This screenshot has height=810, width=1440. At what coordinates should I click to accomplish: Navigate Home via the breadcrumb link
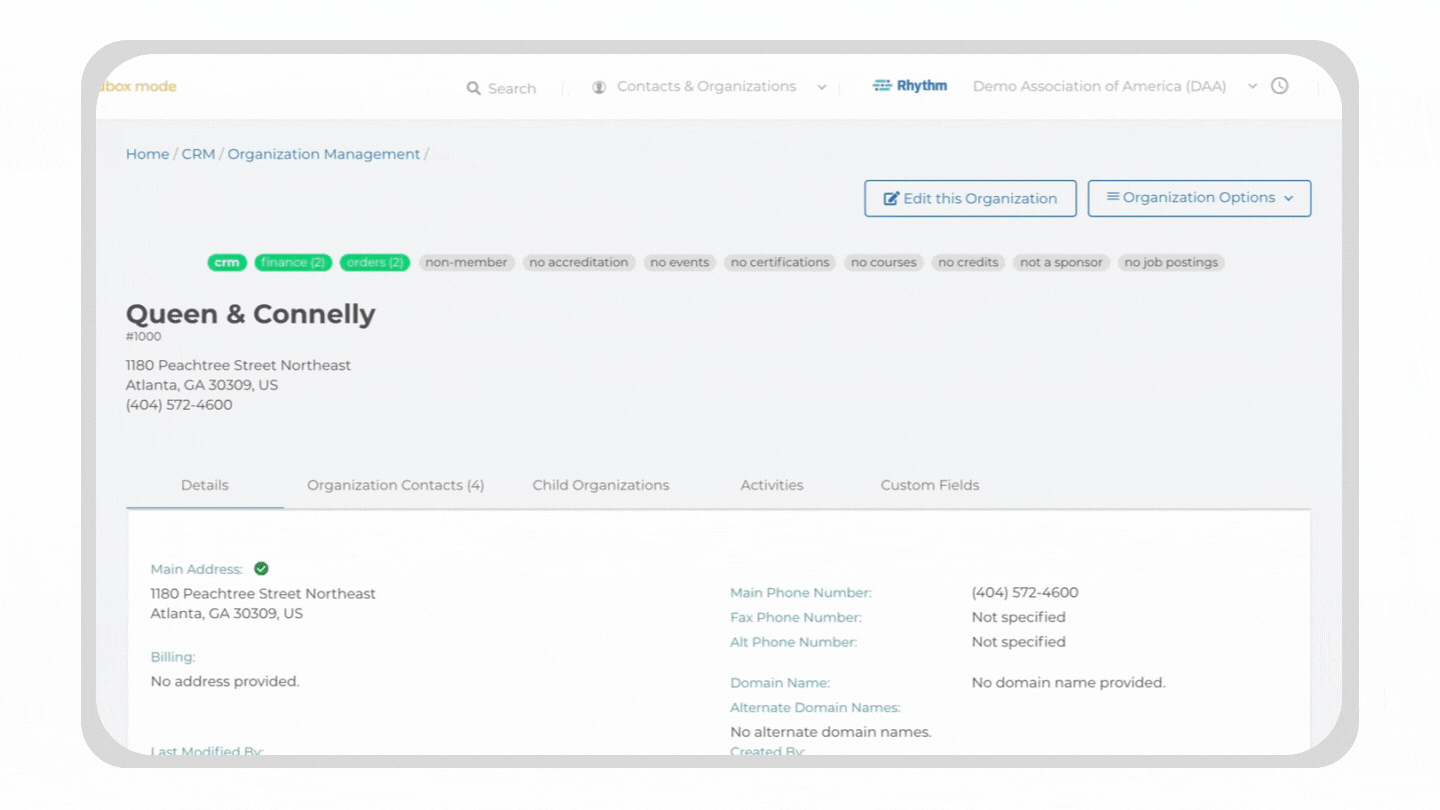pyautogui.click(x=147, y=153)
